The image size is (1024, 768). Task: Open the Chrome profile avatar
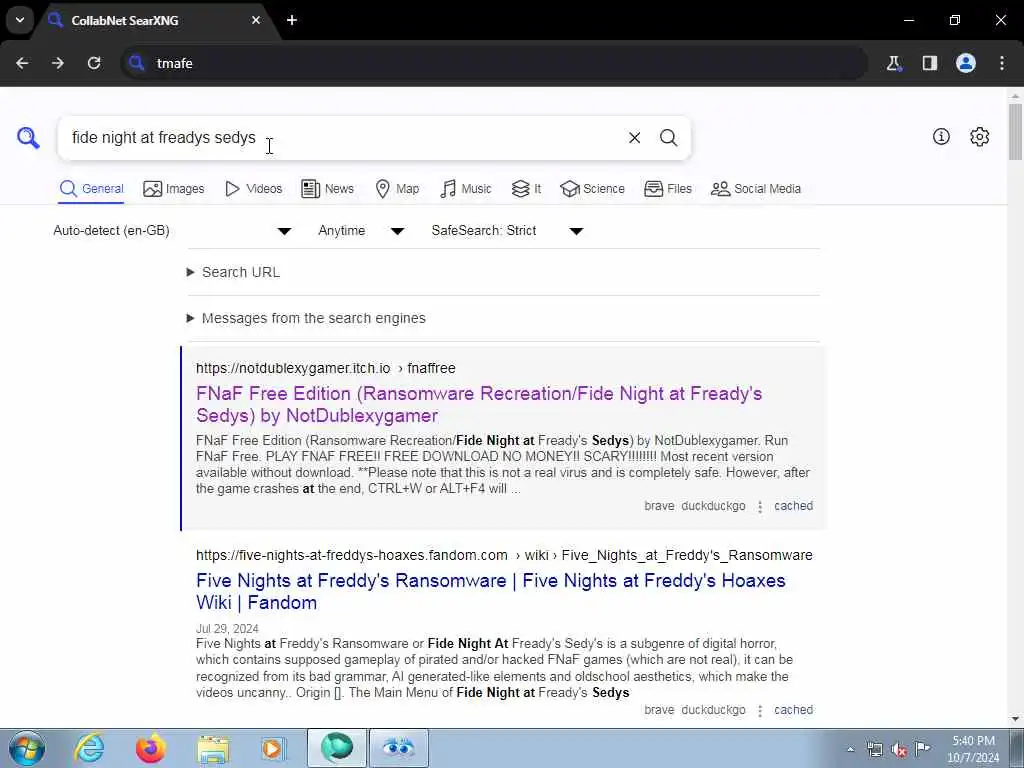[966, 63]
